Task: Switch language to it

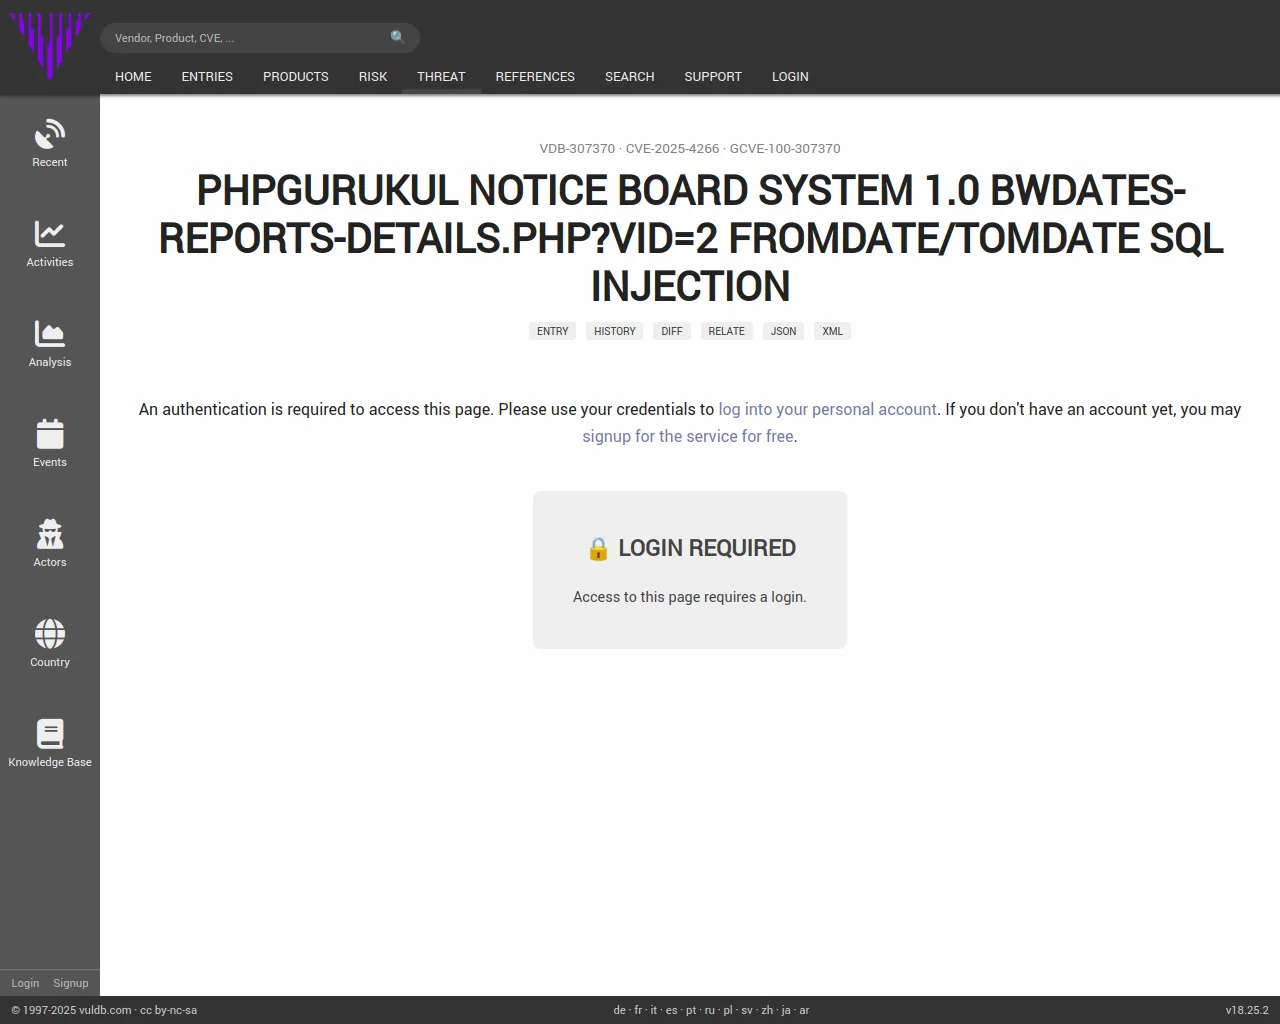Action: (654, 1010)
